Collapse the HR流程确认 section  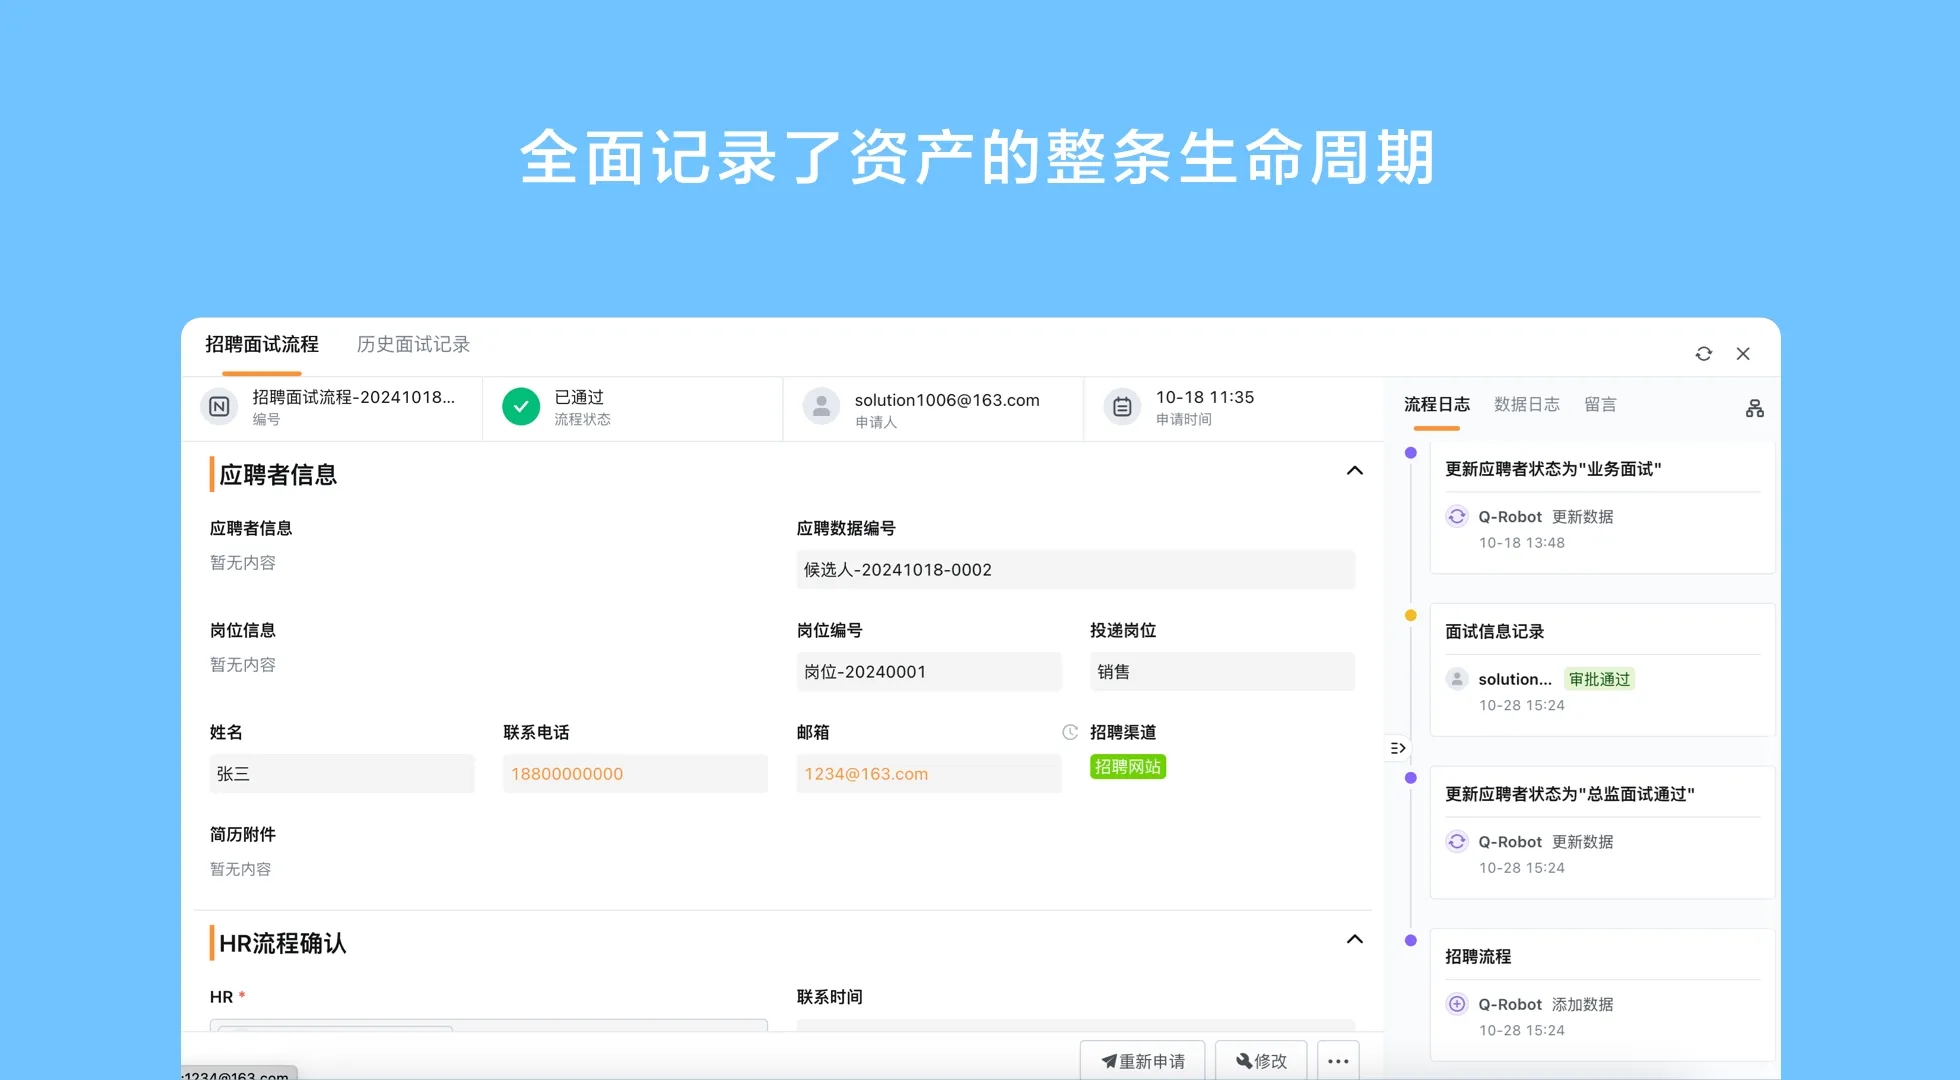1354,938
